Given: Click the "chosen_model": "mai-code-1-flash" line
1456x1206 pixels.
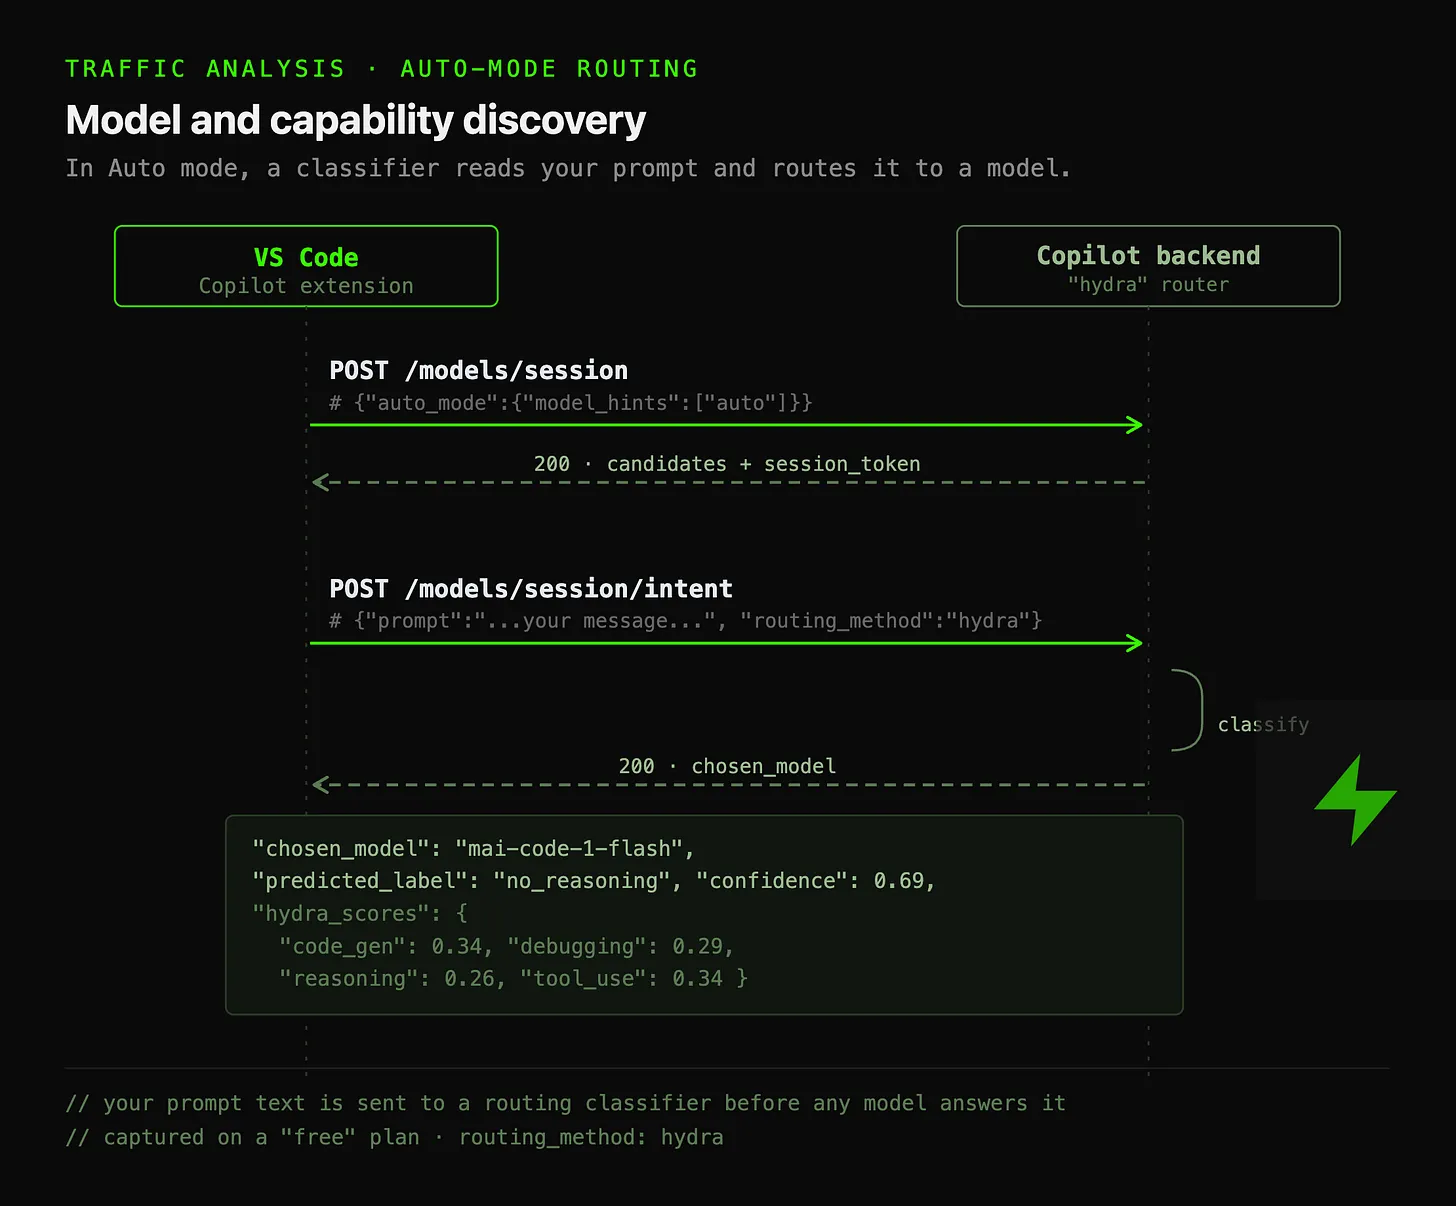Looking at the screenshot, I should pyautogui.click(x=473, y=848).
